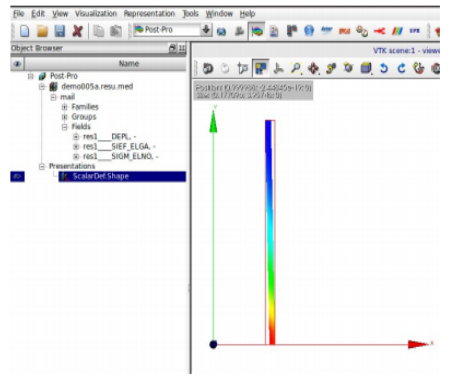Expand the res1___DEPL field node
The height and width of the screenshot is (378, 450).
76,137
